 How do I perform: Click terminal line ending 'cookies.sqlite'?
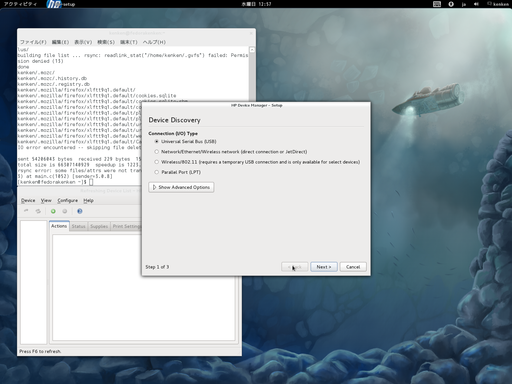point(97,96)
